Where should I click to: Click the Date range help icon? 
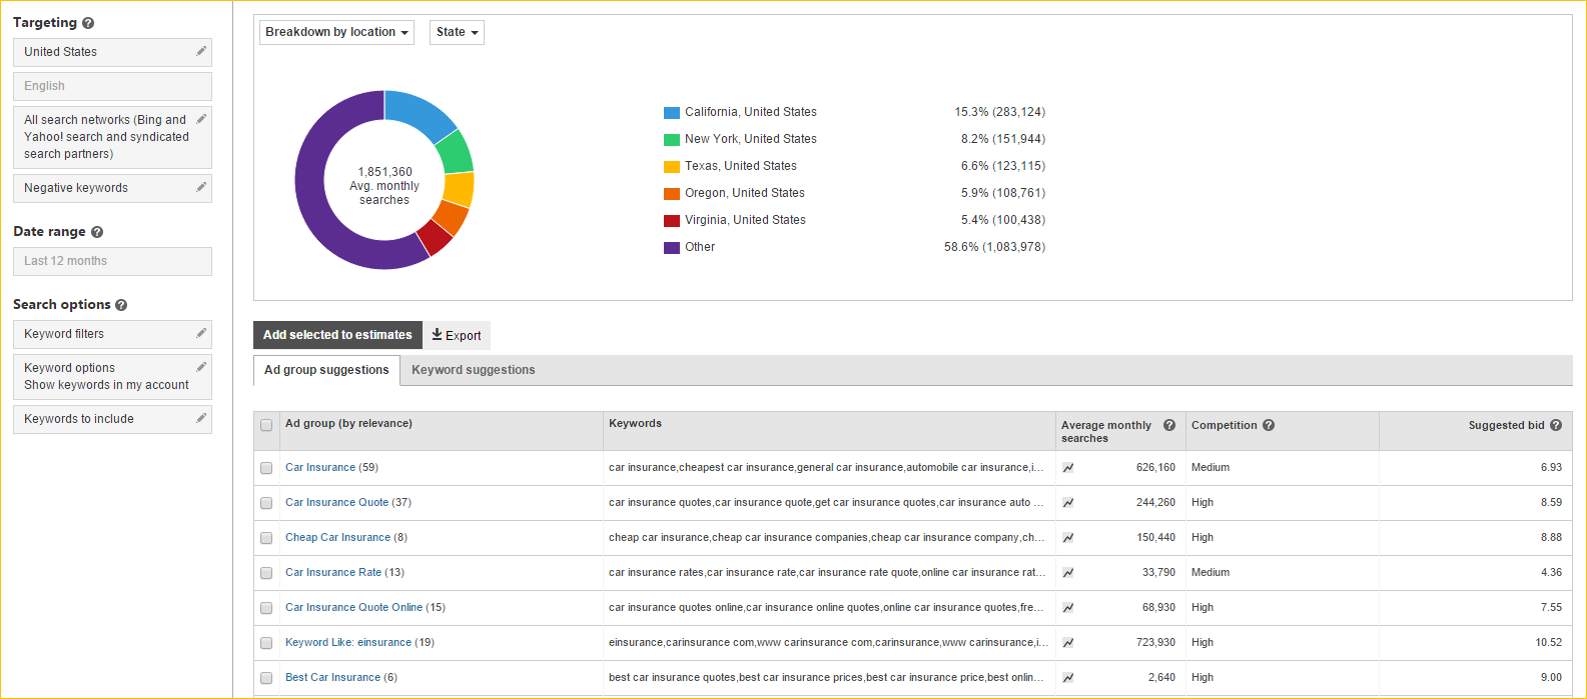[x=97, y=232]
